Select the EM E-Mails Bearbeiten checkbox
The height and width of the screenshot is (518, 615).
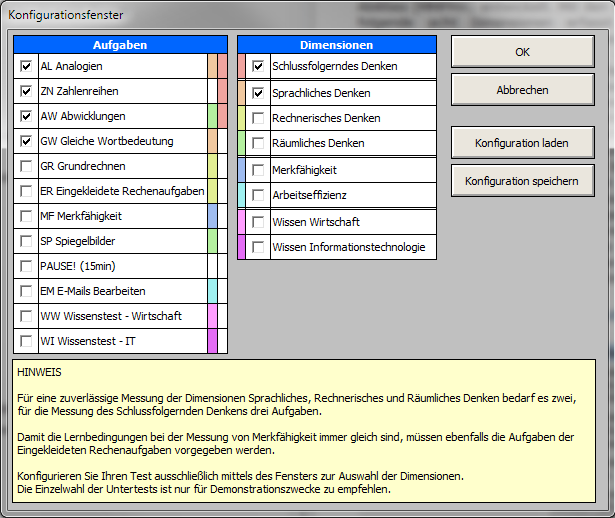[26, 291]
